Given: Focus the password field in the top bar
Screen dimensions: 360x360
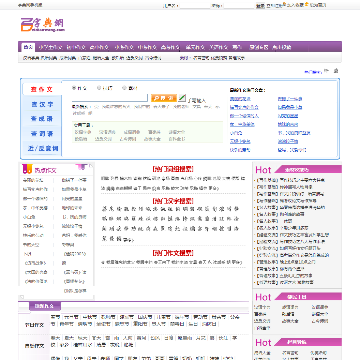Looking at the screenshot, I should [x=239, y=5].
